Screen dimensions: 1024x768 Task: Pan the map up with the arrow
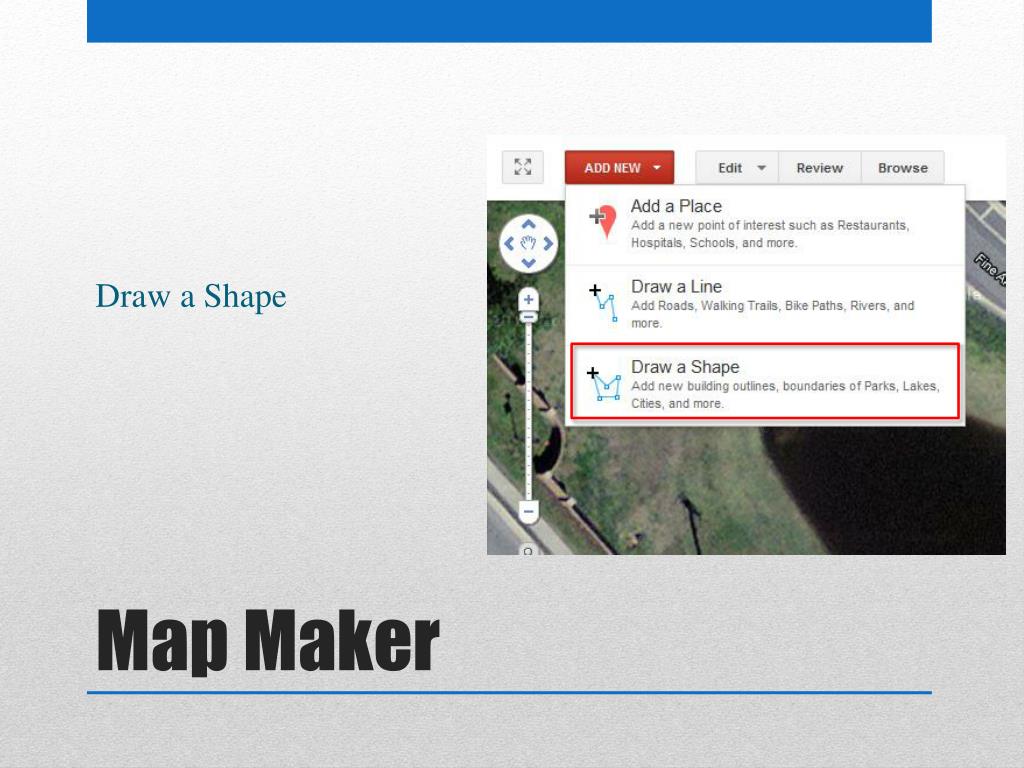[x=528, y=225]
